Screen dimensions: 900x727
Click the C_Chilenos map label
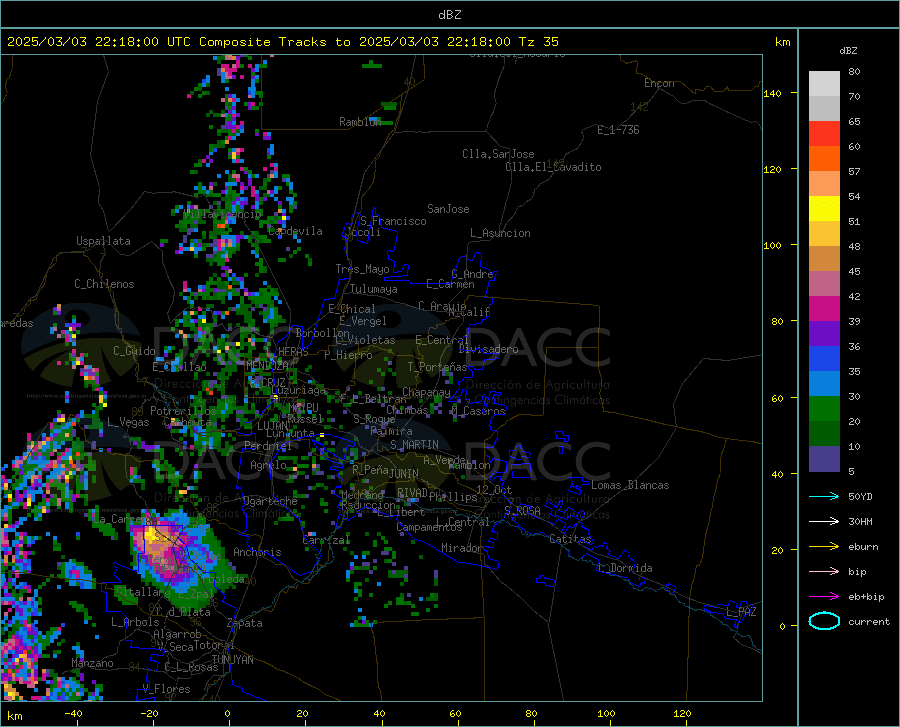104,284
